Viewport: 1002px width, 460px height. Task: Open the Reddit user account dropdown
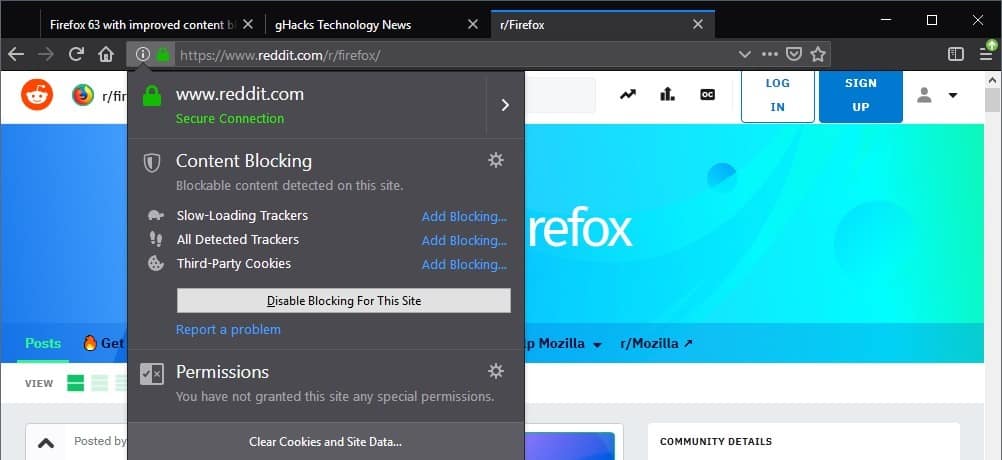click(953, 96)
